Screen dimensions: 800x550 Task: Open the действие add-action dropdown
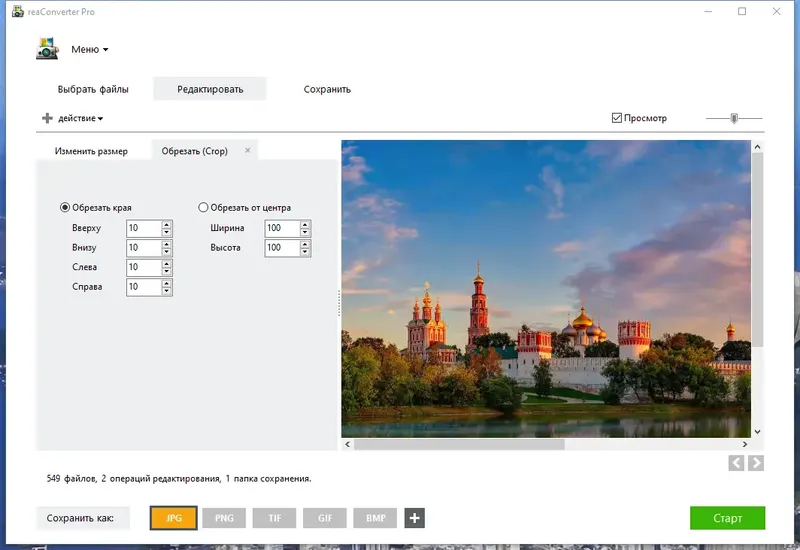80,118
